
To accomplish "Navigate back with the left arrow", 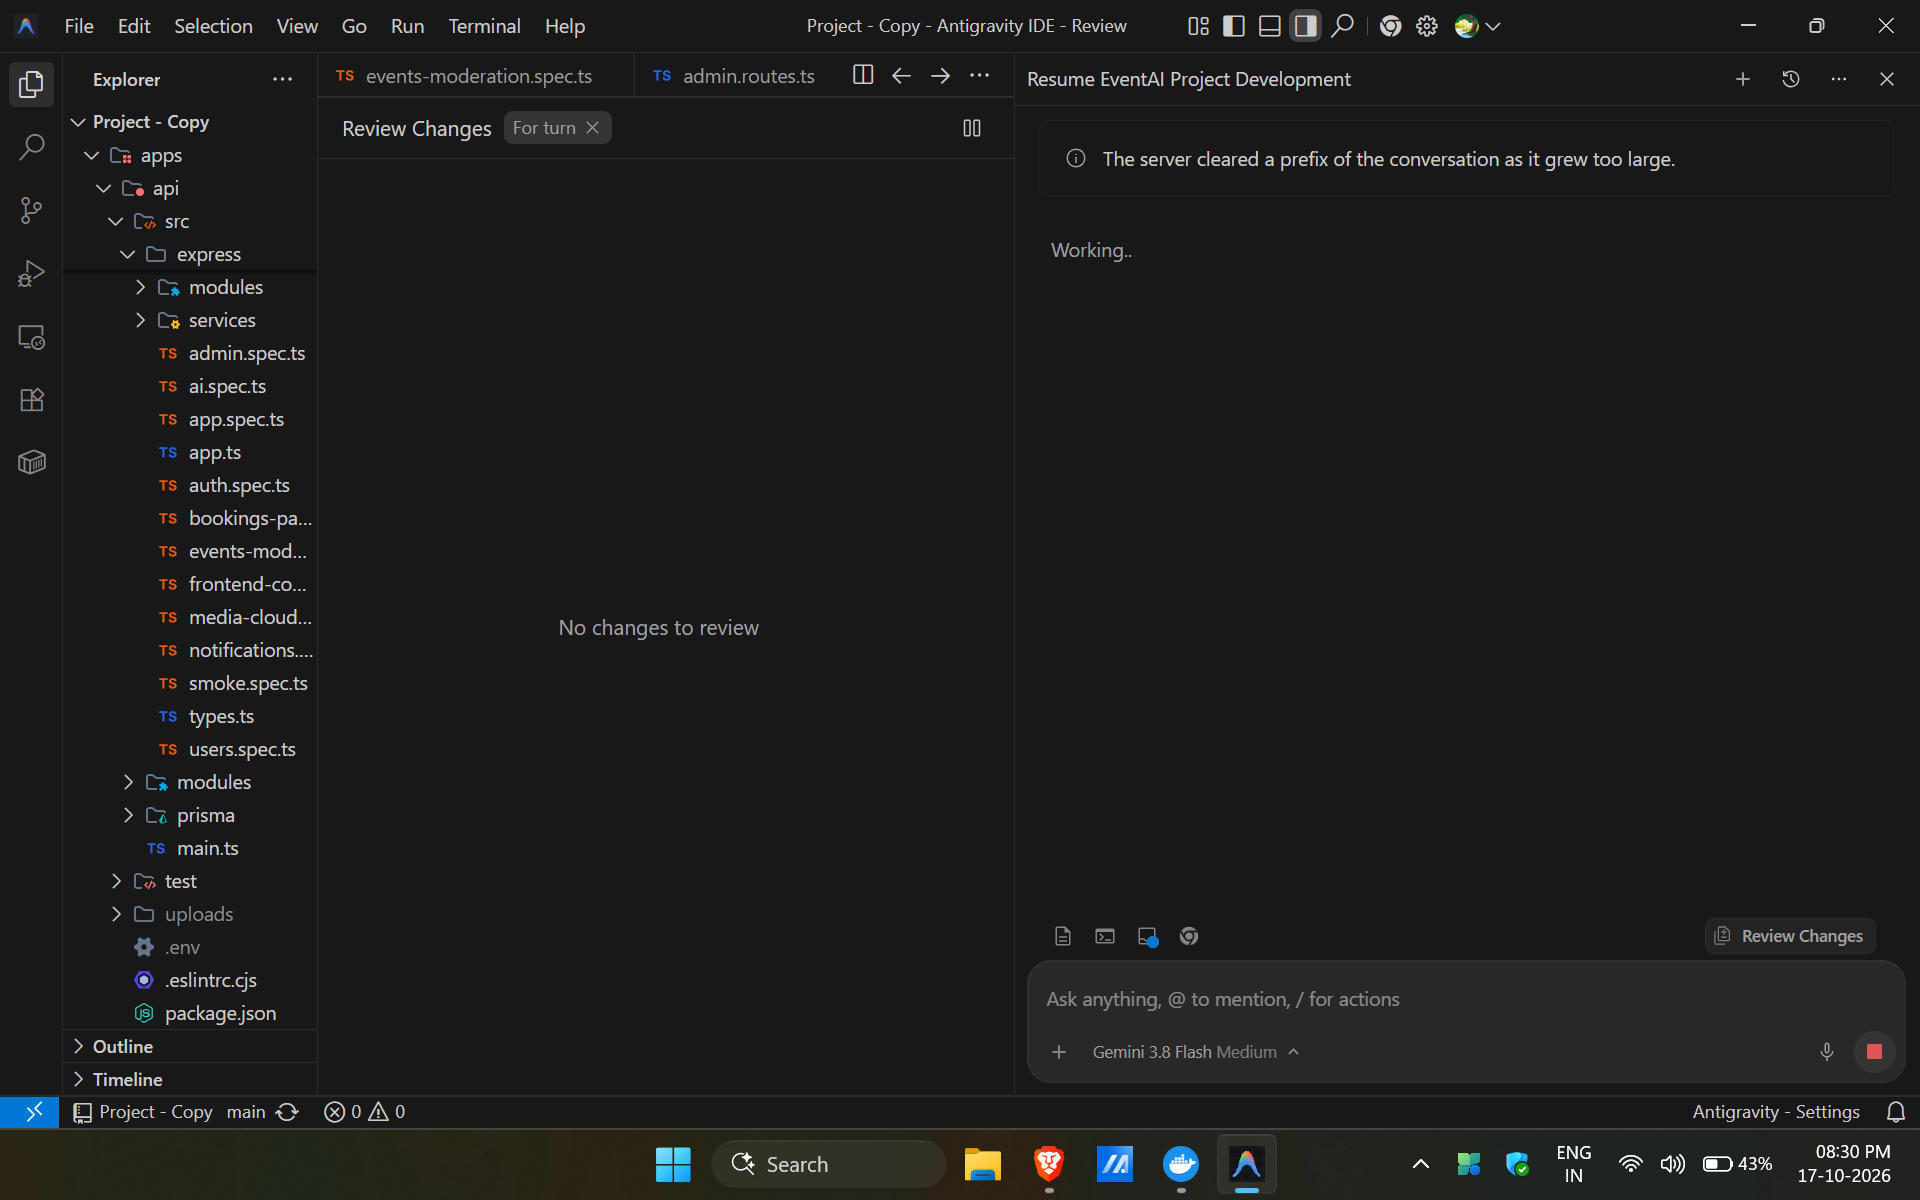I will pyautogui.click(x=901, y=75).
